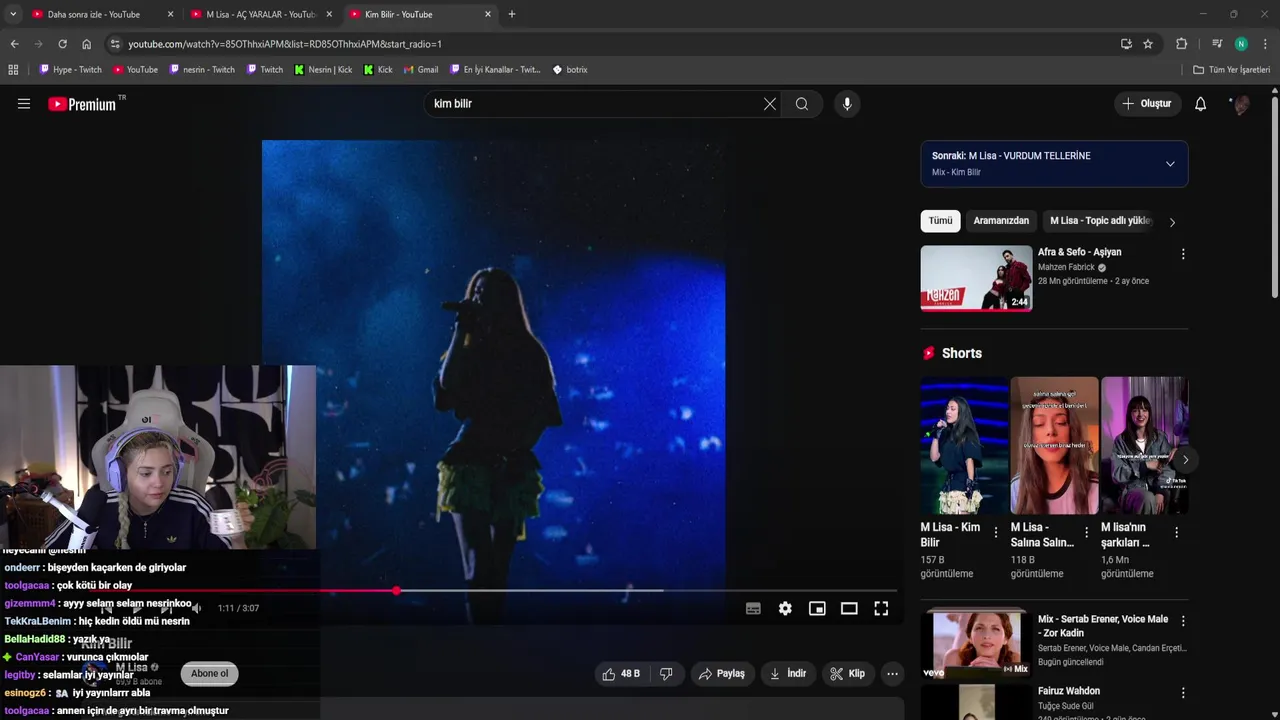Open options for Salına Salın short
Viewport: 1280px width, 720px height.
tap(1086, 533)
